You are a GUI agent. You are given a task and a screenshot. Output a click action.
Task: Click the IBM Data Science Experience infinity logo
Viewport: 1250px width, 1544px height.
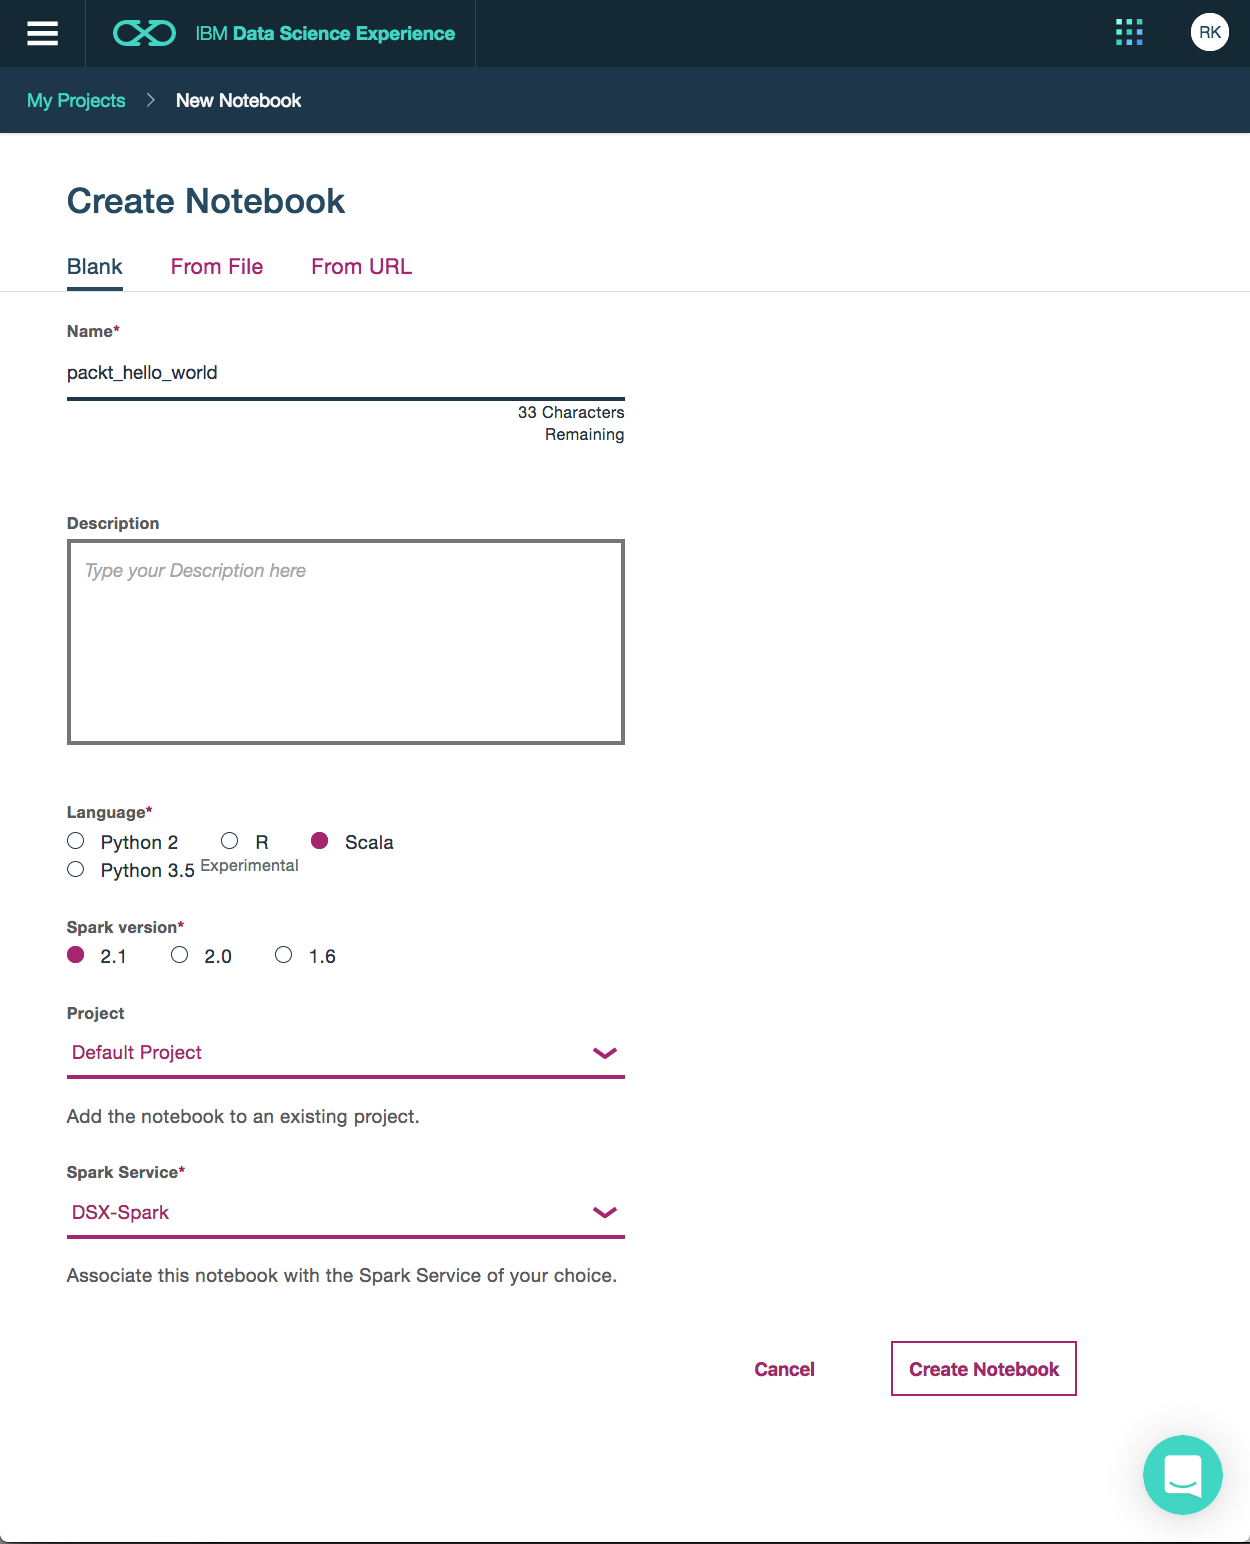click(x=144, y=34)
